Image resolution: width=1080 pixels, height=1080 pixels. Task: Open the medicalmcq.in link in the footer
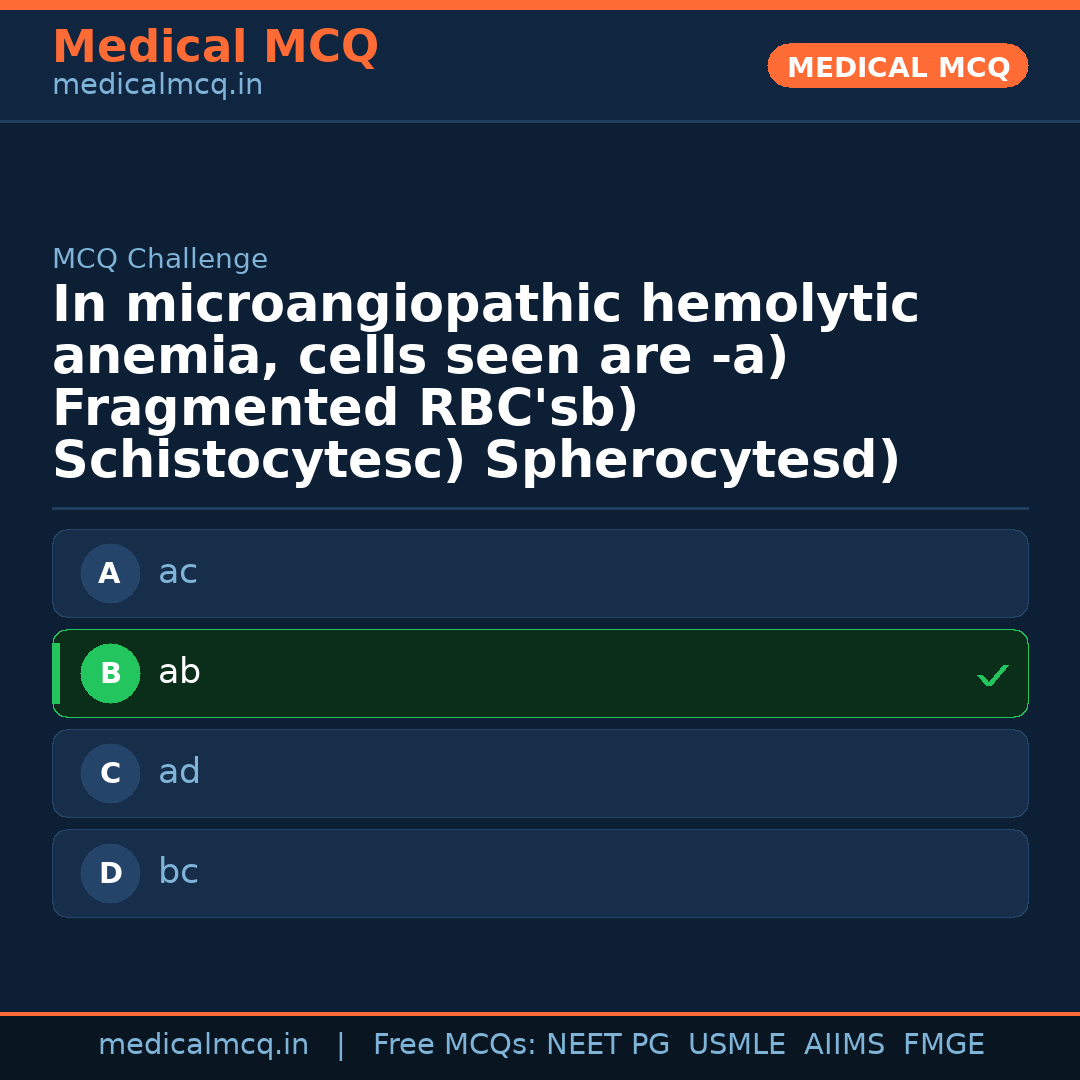tap(203, 1045)
